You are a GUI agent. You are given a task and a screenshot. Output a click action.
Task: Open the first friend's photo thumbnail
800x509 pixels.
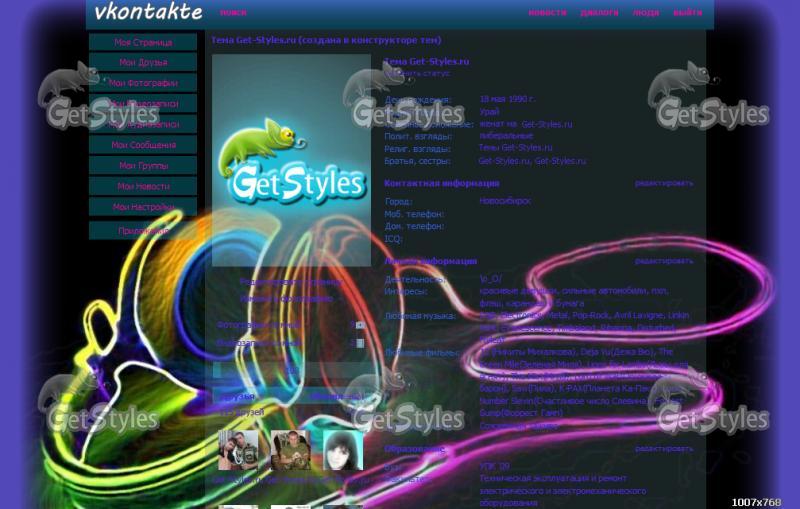pos(238,451)
